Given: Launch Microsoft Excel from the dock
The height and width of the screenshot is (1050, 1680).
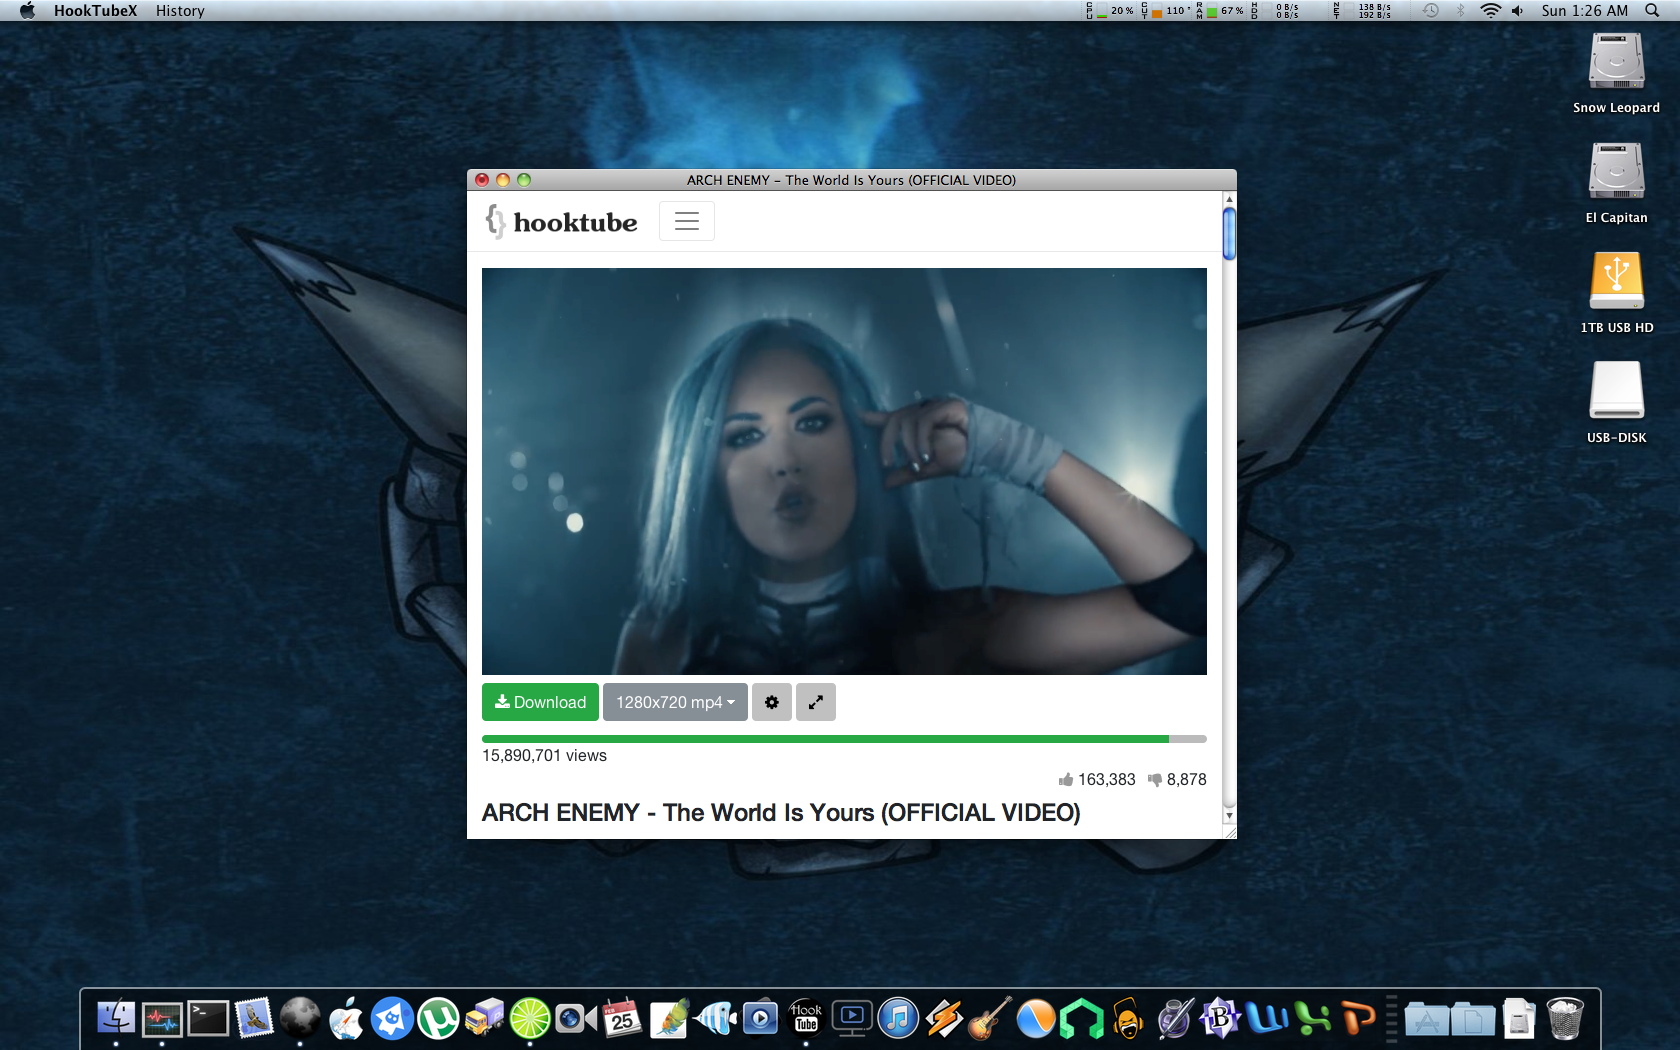Looking at the screenshot, I should click(x=1312, y=1019).
